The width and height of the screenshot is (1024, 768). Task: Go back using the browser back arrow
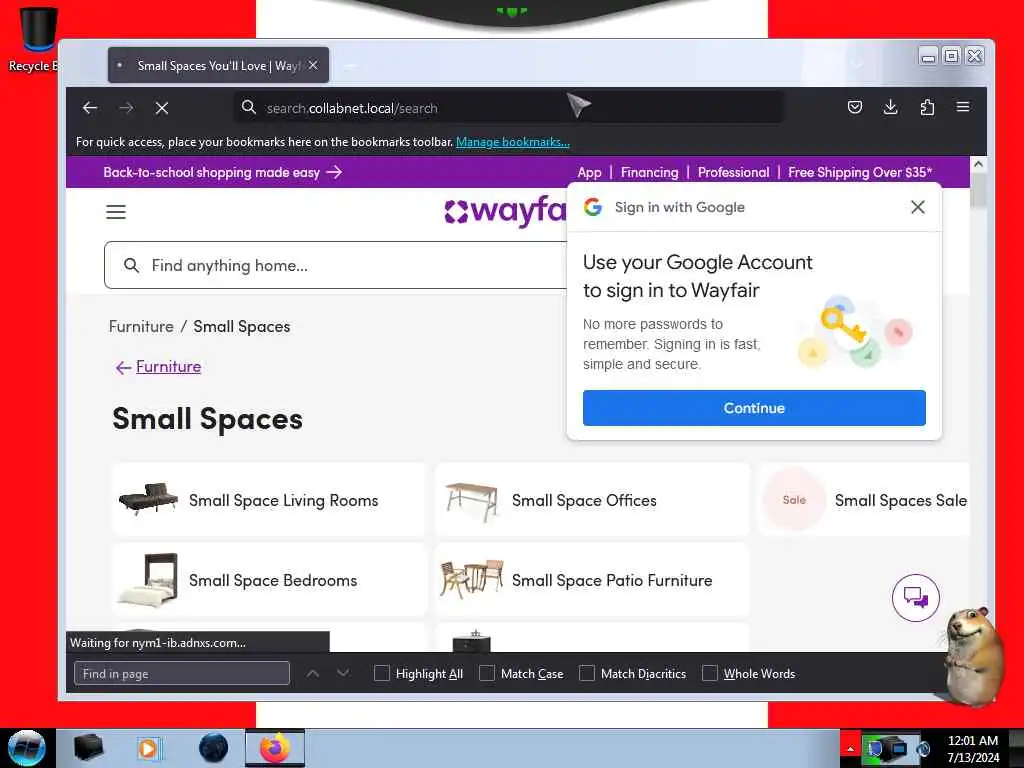[90, 108]
